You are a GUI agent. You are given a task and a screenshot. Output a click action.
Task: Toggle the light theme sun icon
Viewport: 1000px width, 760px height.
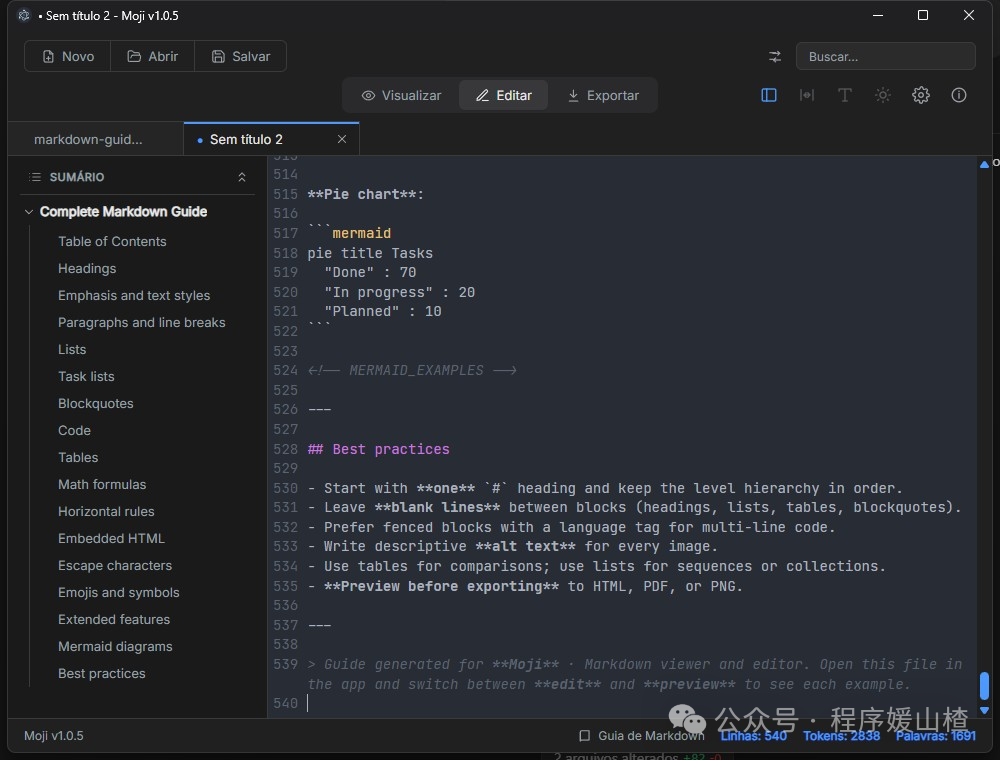click(883, 95)
